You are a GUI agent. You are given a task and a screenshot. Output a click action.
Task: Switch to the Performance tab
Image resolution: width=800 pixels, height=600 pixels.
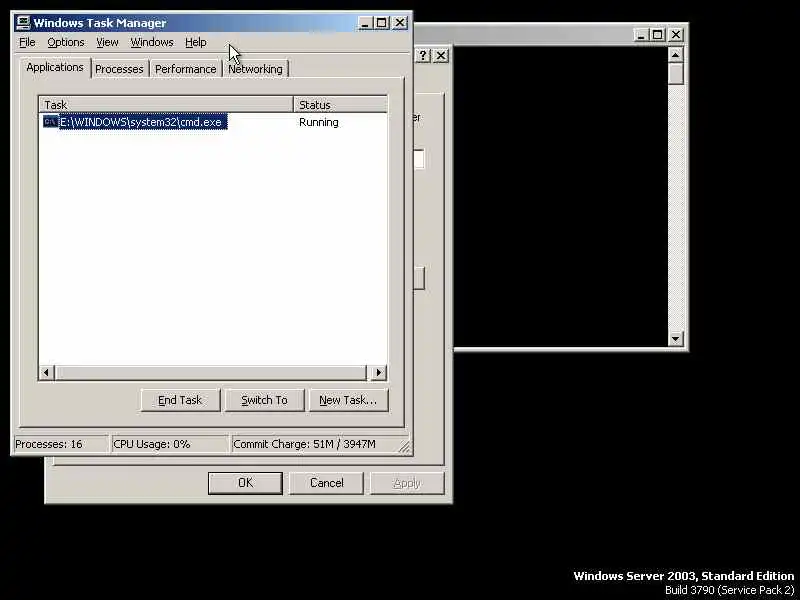pyautogui.click(x=185, y=69)
